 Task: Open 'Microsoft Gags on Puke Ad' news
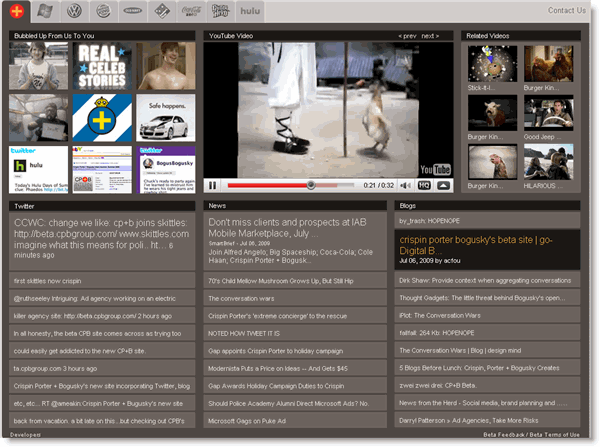tap(295, 421)
